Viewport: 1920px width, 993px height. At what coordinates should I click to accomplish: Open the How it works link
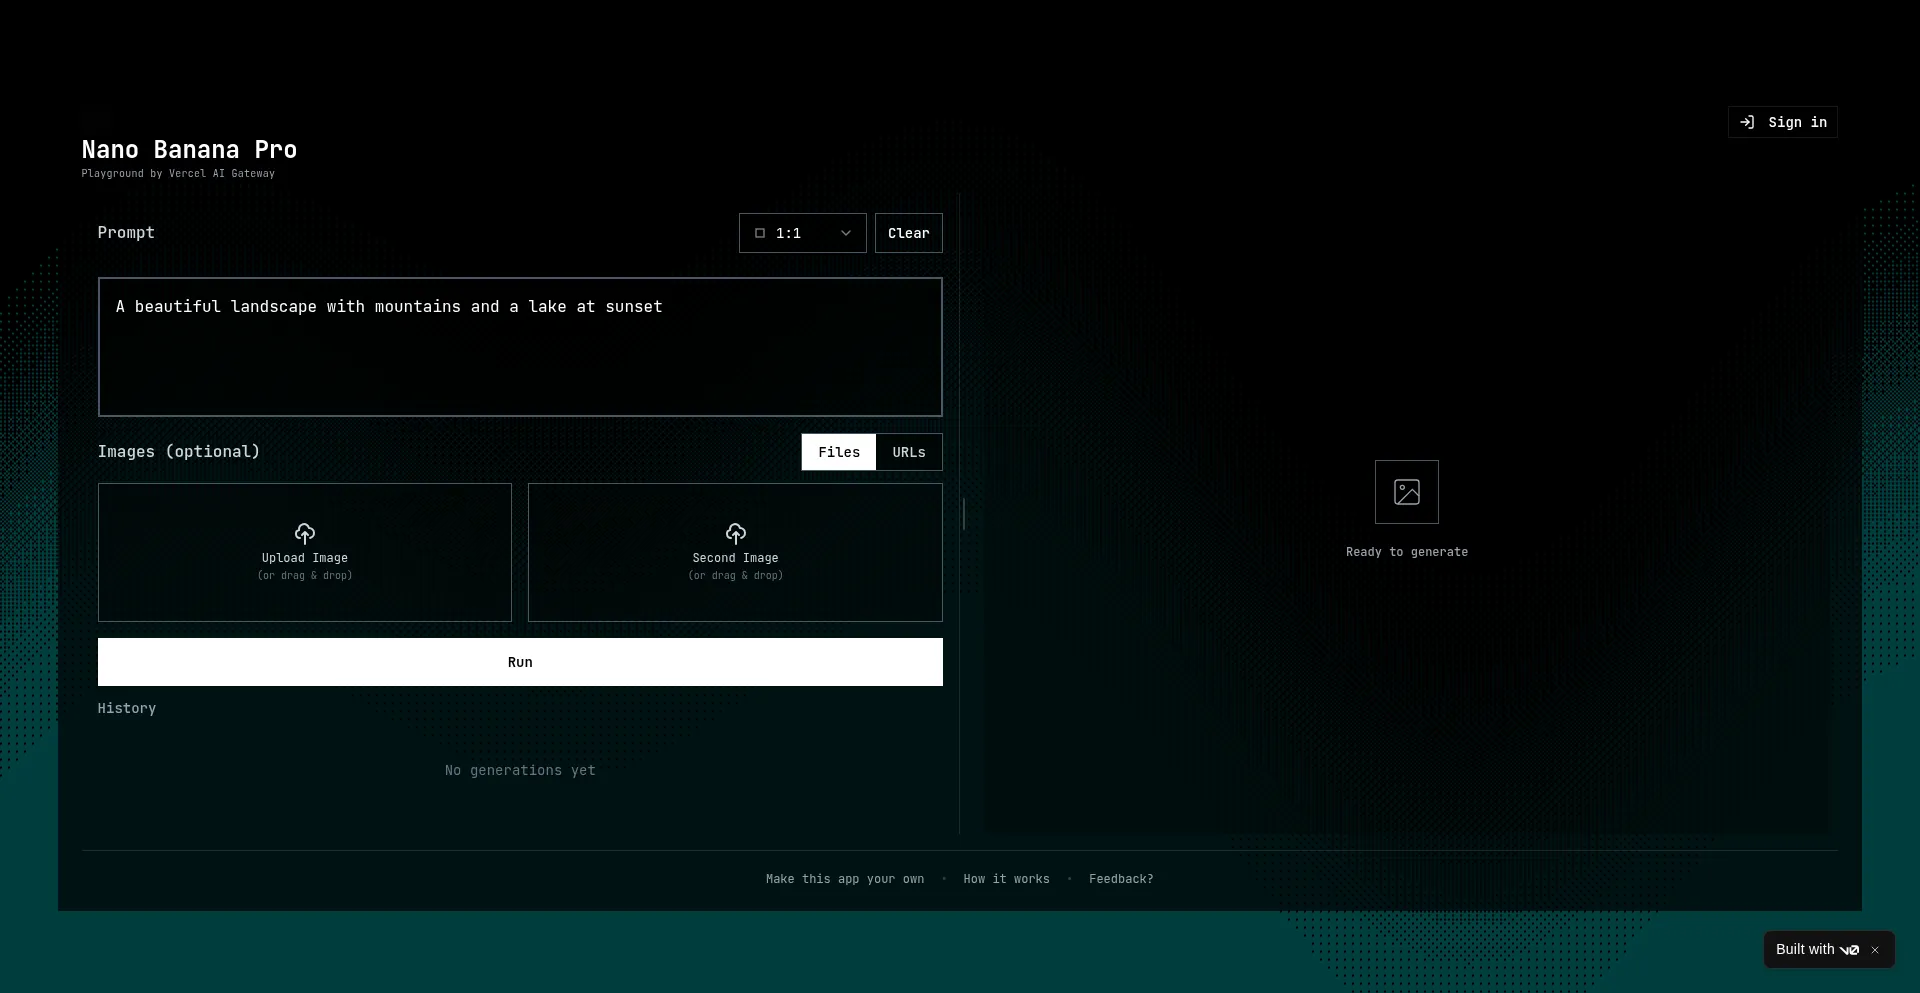1006,879
